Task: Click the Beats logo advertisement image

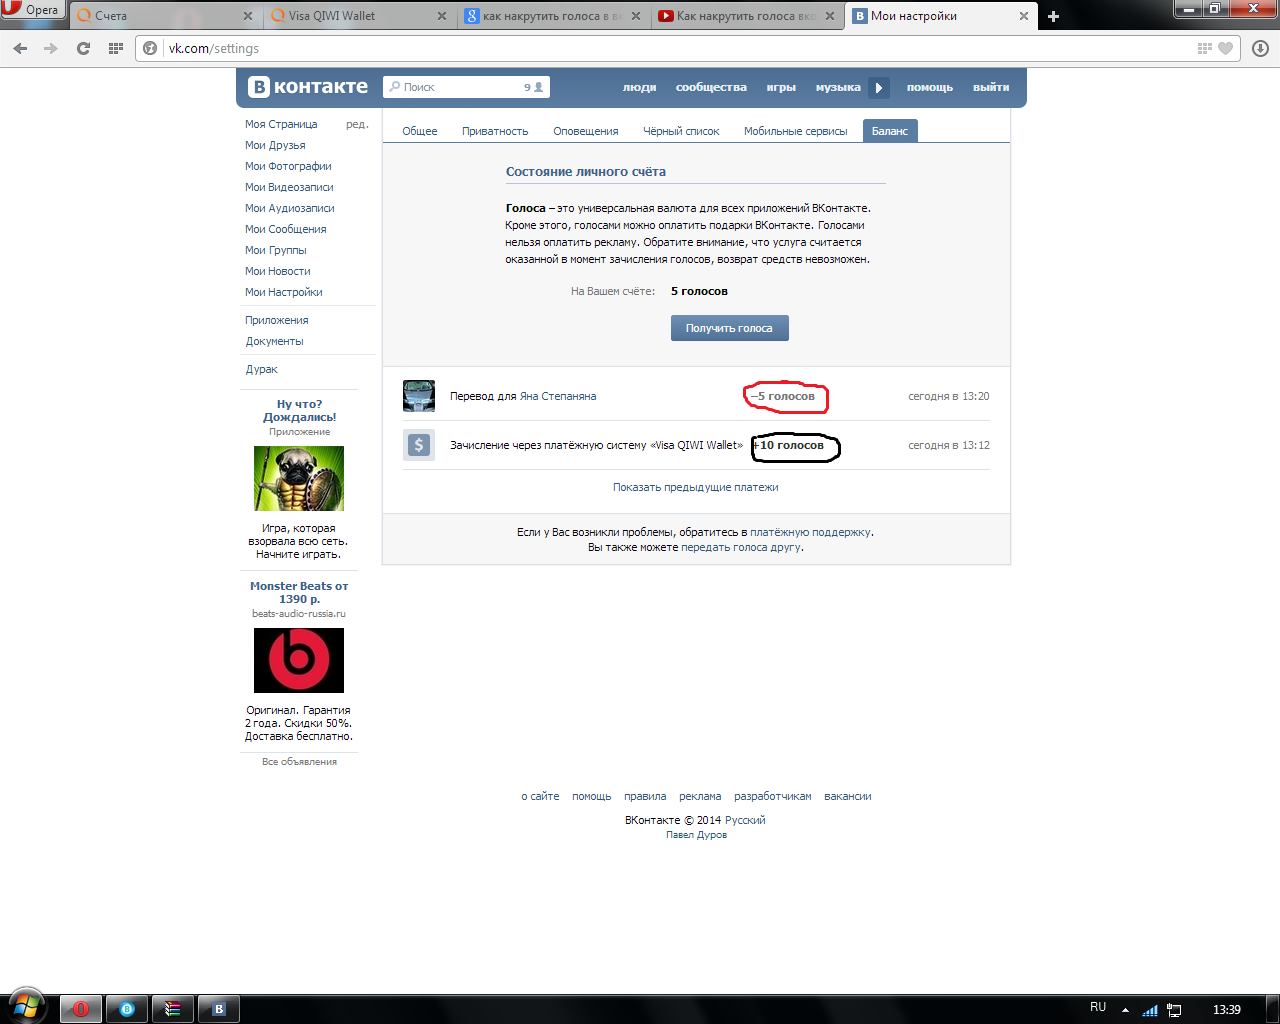Action: coord(299,660)
